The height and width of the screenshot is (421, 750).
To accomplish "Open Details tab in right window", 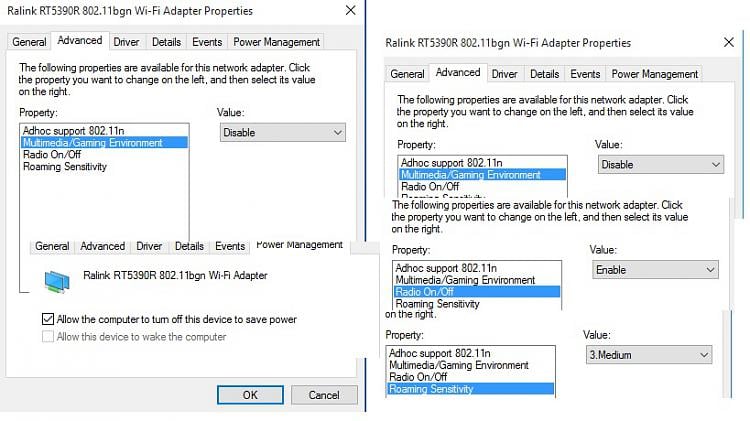I will tap(545, 74).
